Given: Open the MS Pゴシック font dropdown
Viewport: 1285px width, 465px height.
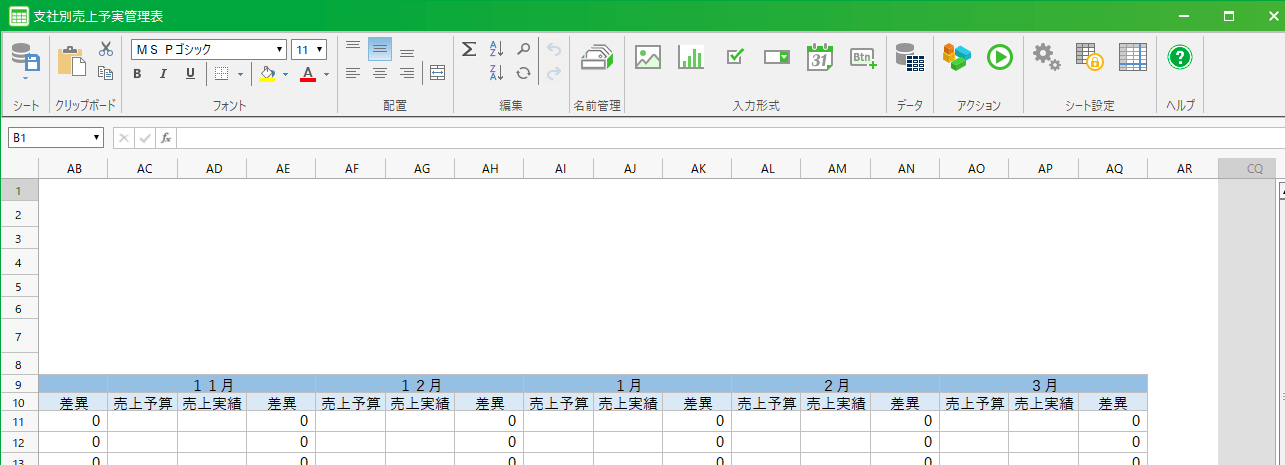Looking at the screenshot, I should [280, 49].
